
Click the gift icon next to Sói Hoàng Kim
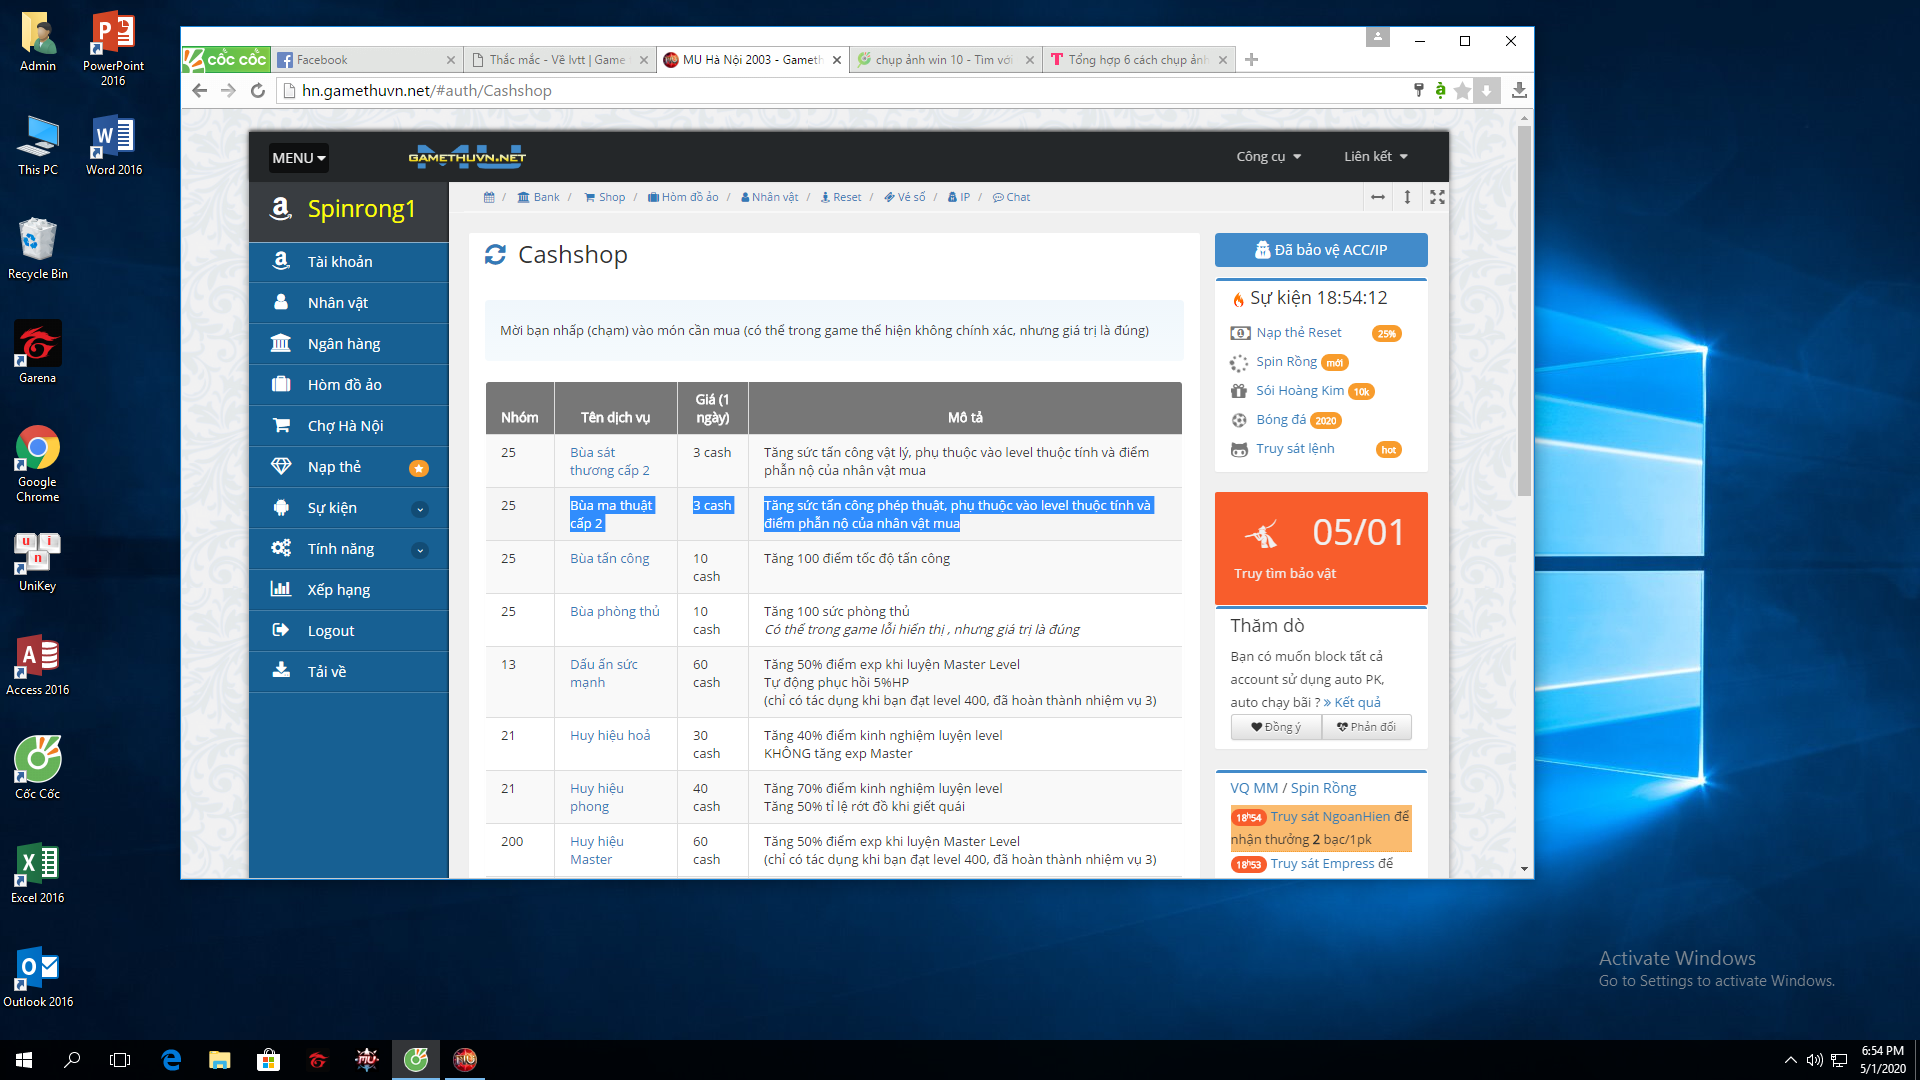point(1238,391)
